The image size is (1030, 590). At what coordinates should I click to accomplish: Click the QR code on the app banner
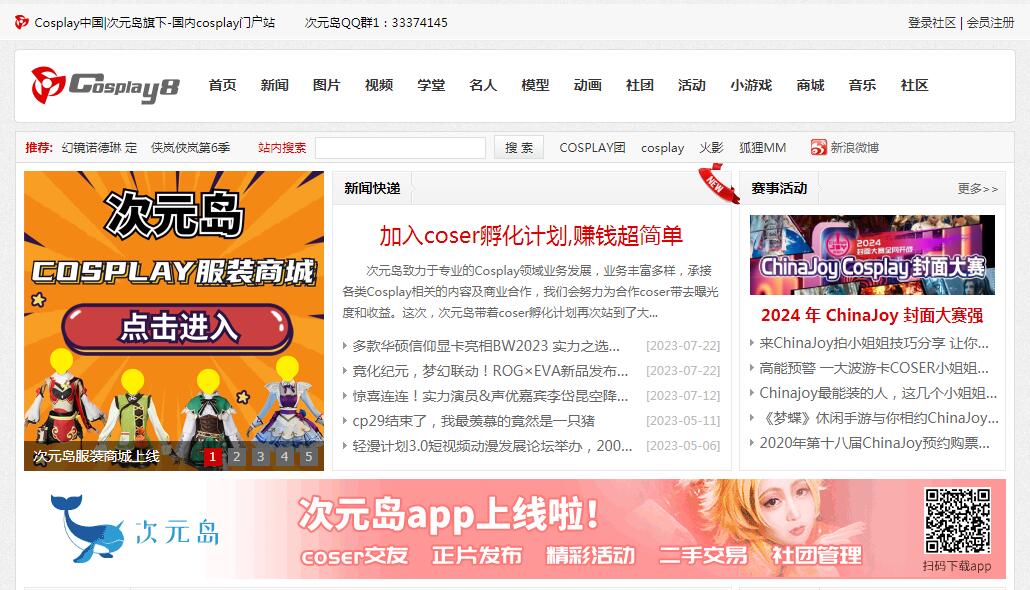click(957, 521)
